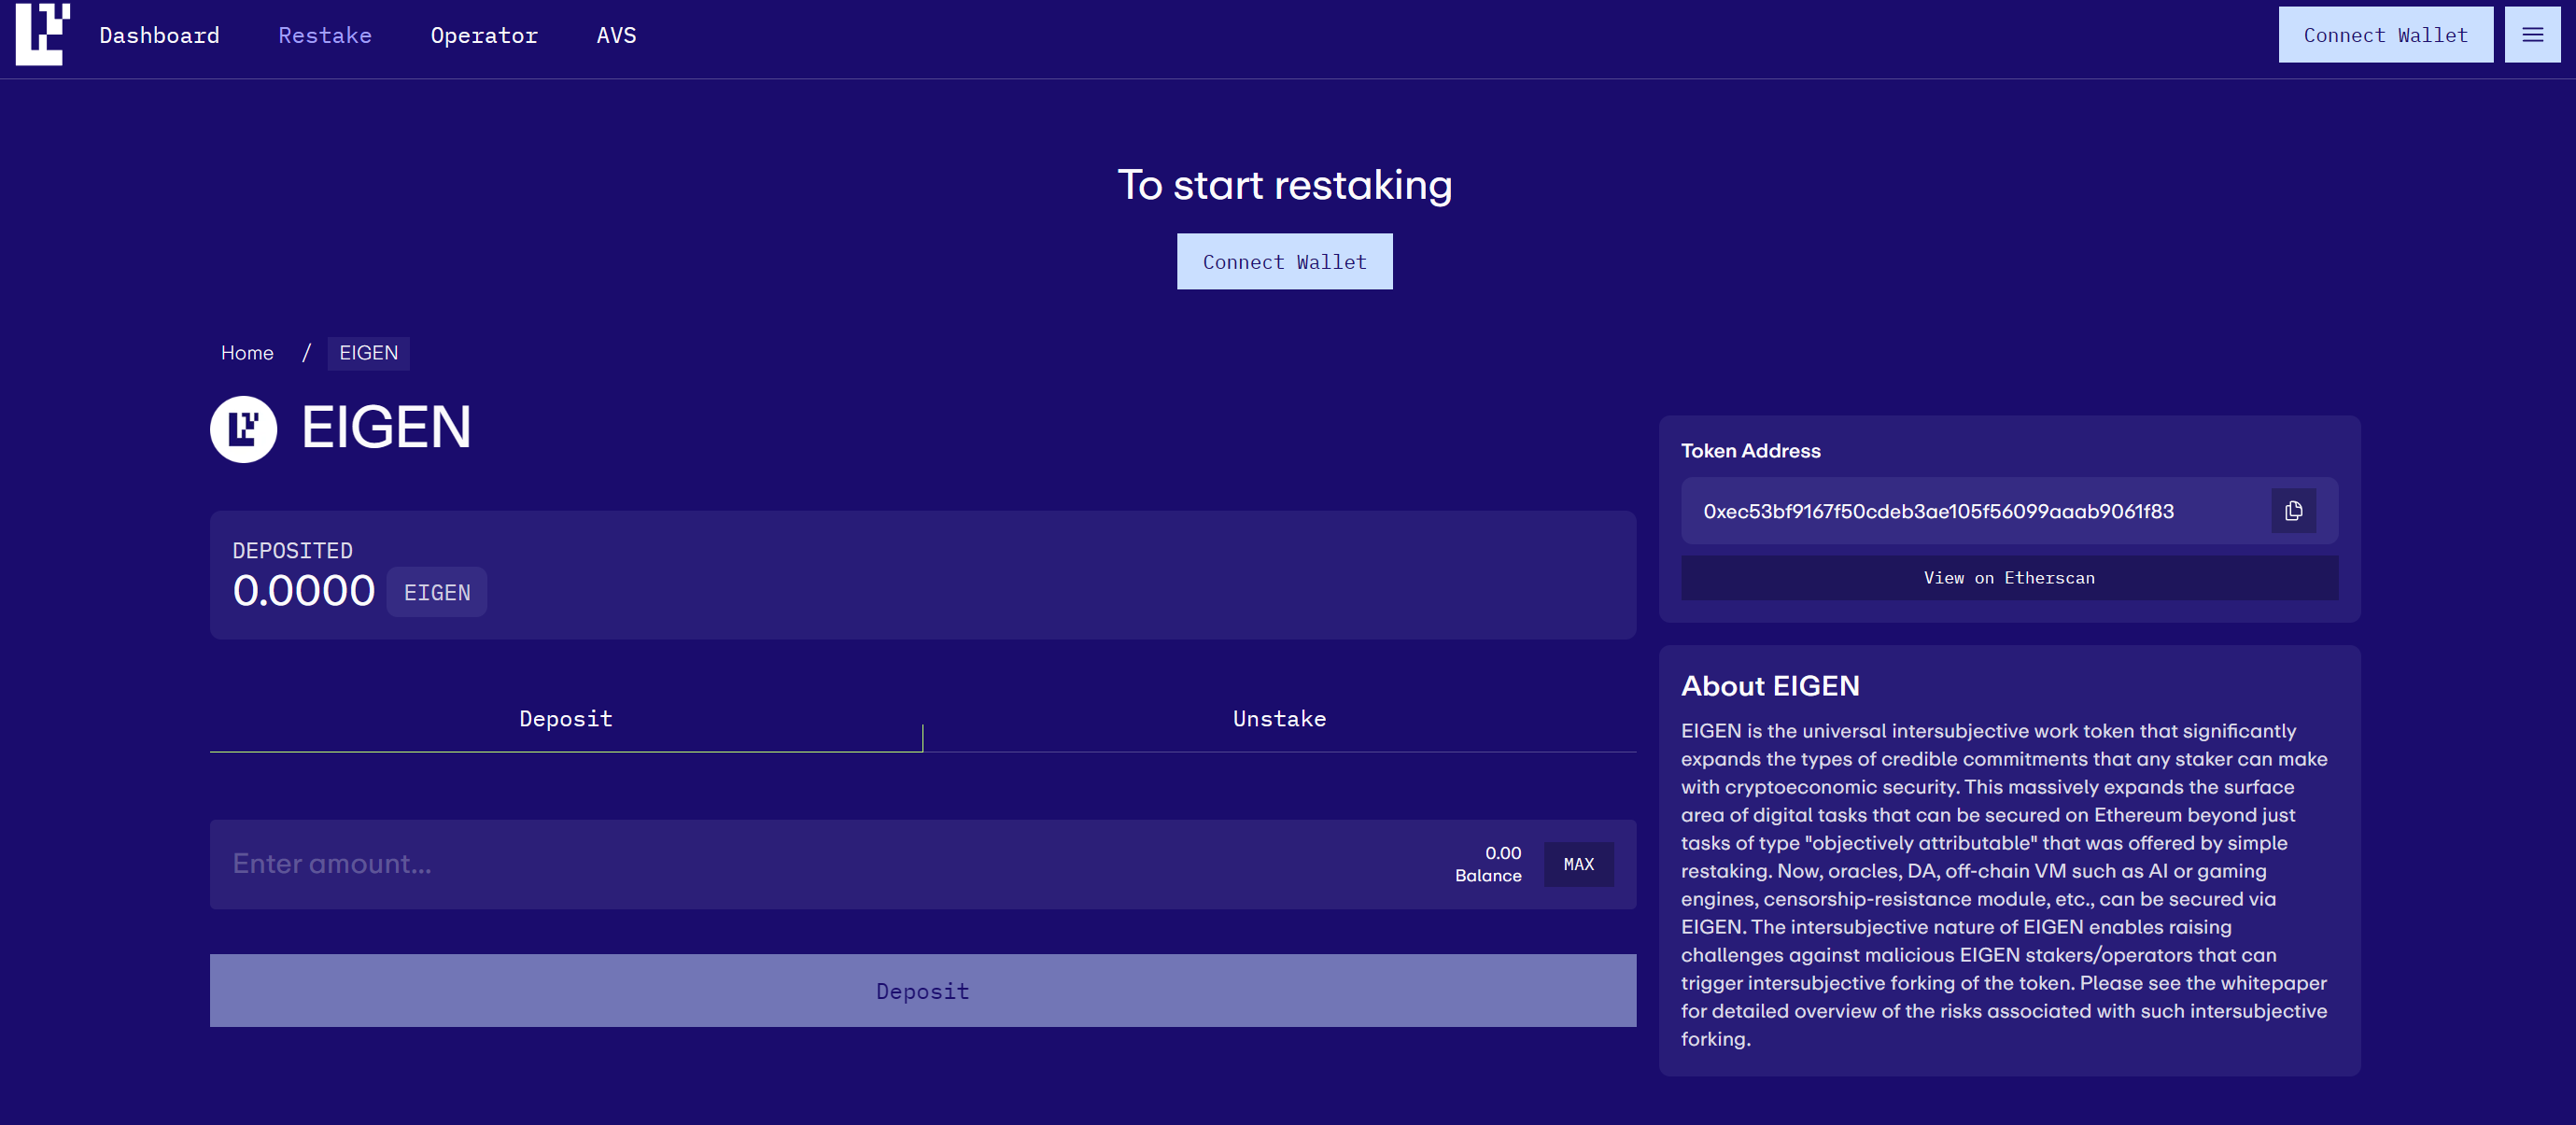Viewport: 2576px width, 1125px height.
Task: Click the deposited amount 0.0000
Action: (x=303, y=591)
